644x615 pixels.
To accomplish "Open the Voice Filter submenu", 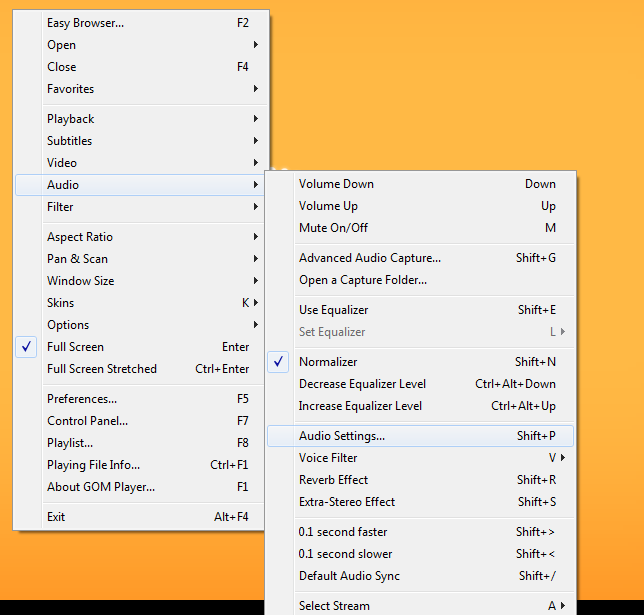I will click(328, 458).
